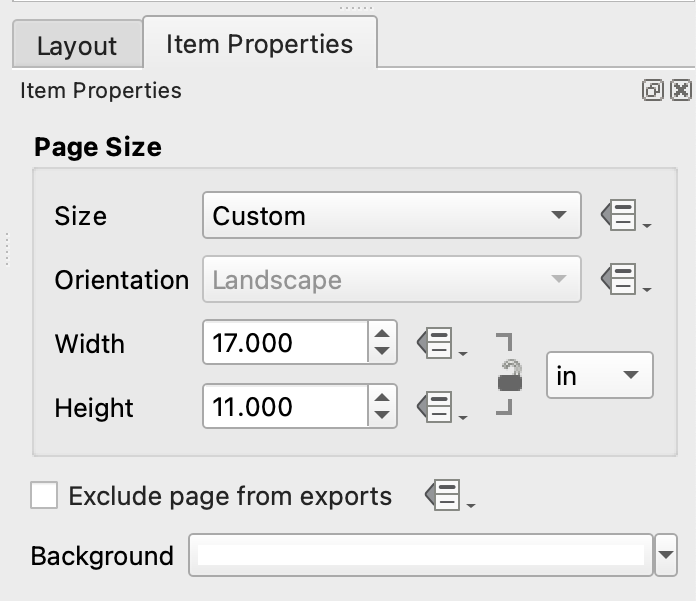Viewport: 696px width, 601px height.
Task: Close the Item Properties panel
Action: point(681,91)
